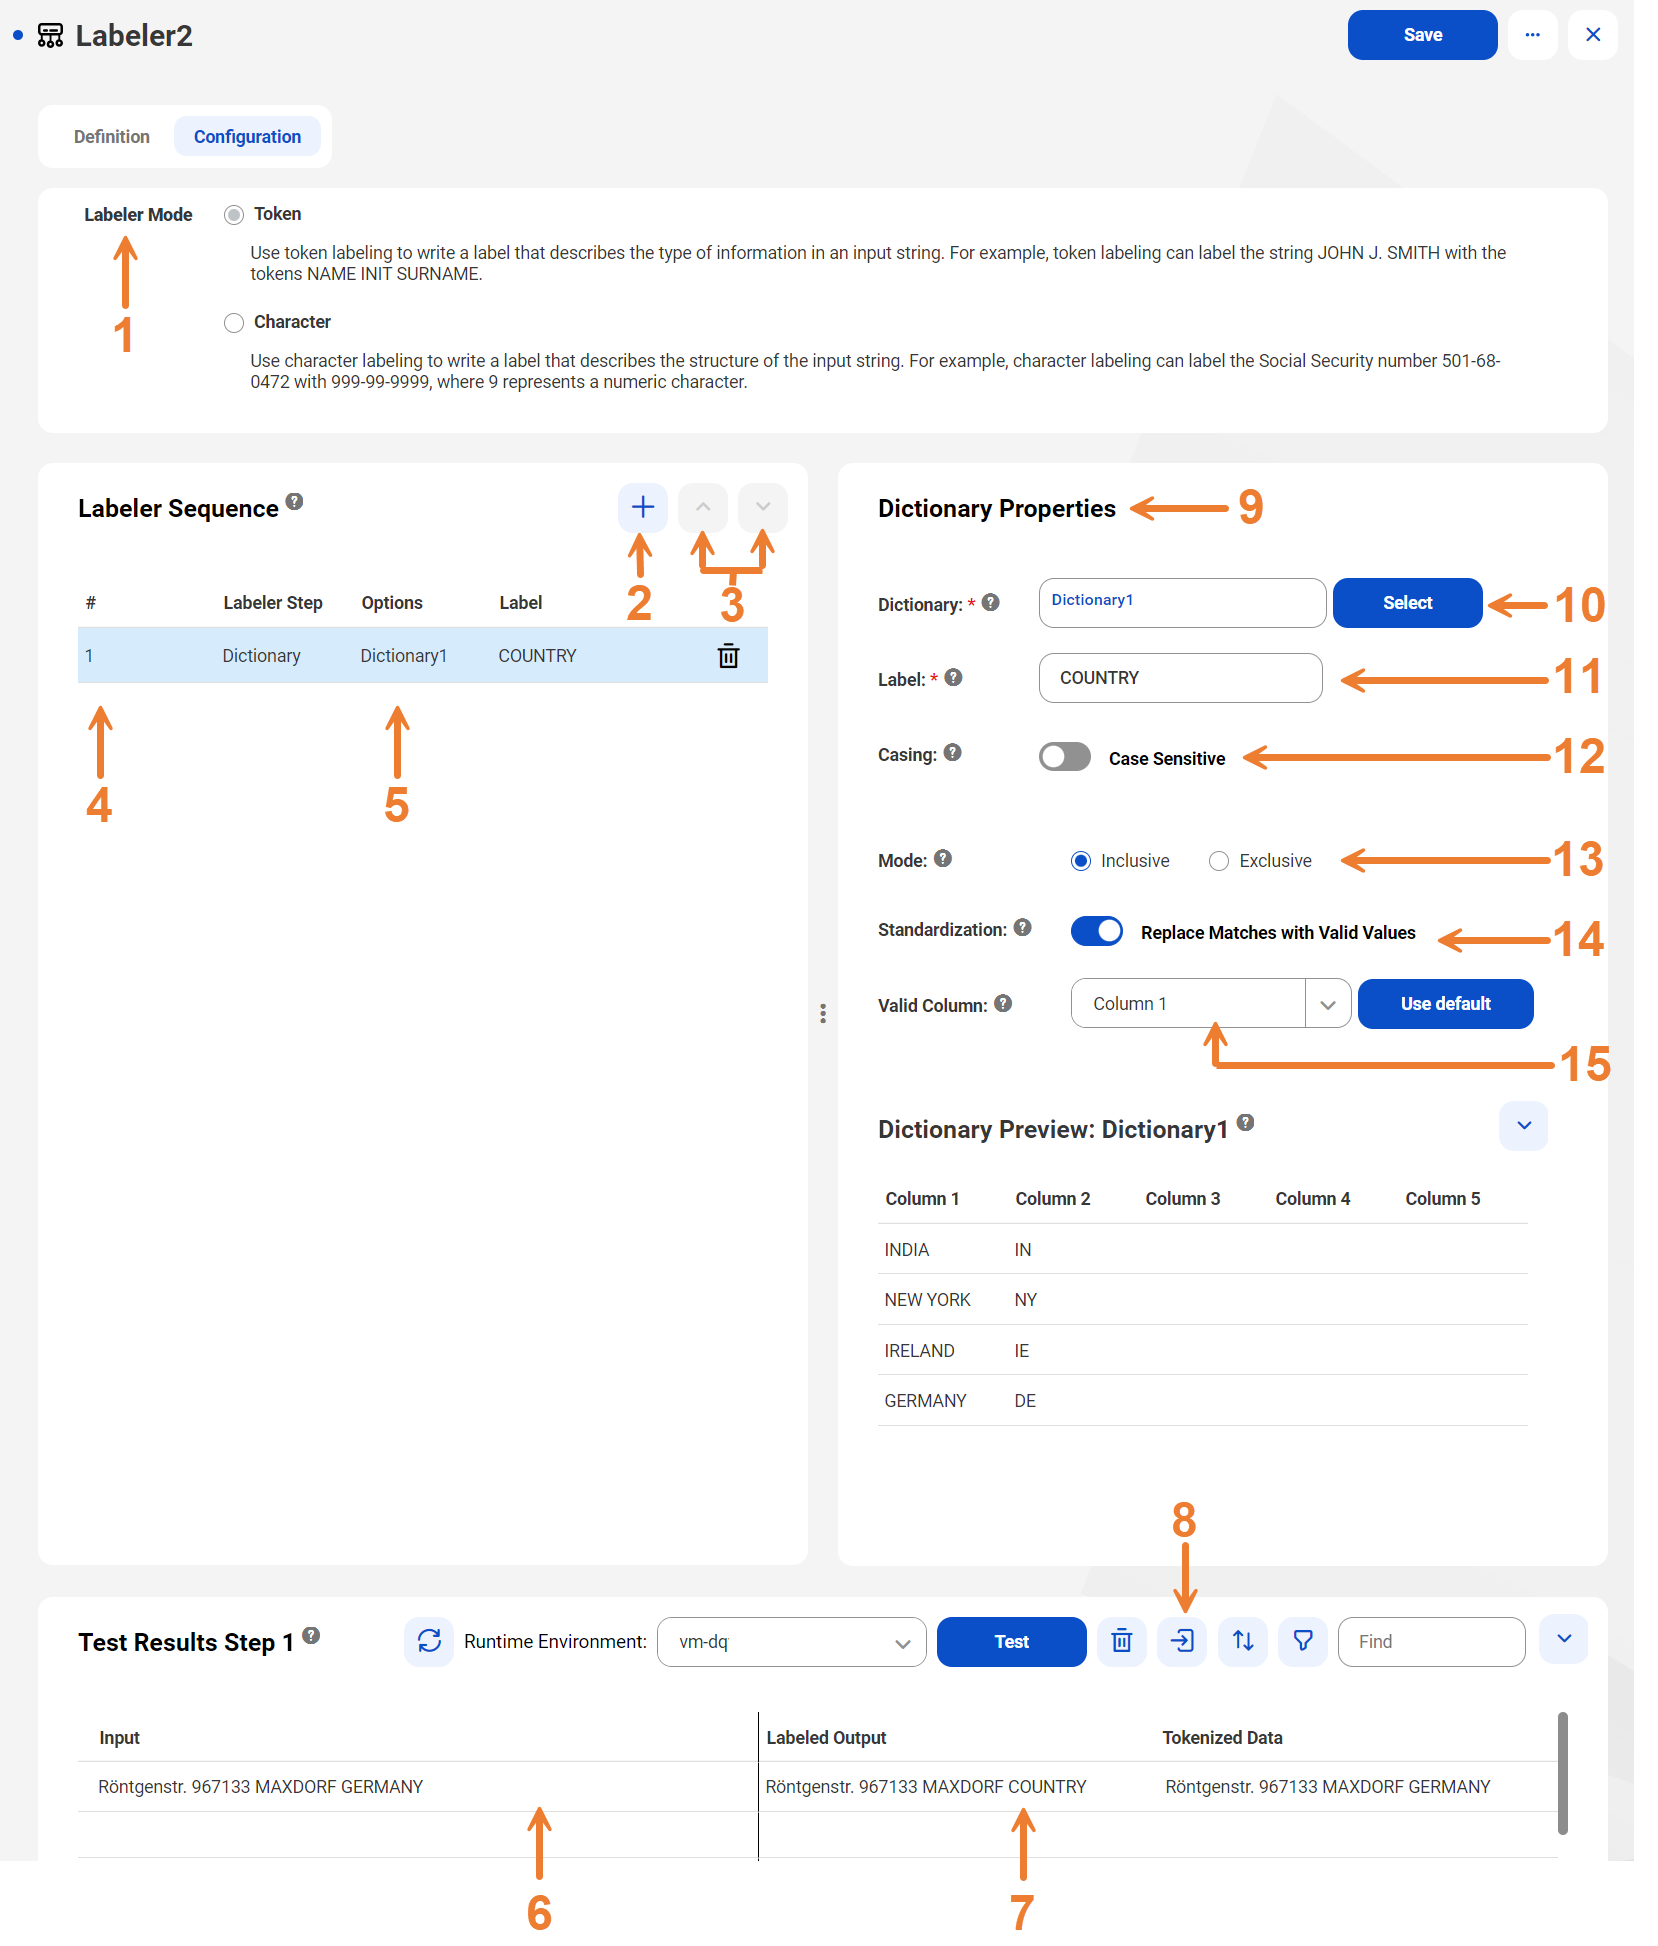Viewport: 1658px width, 1946px height.
Task: Open the Casing help icon
Action: 953,752
